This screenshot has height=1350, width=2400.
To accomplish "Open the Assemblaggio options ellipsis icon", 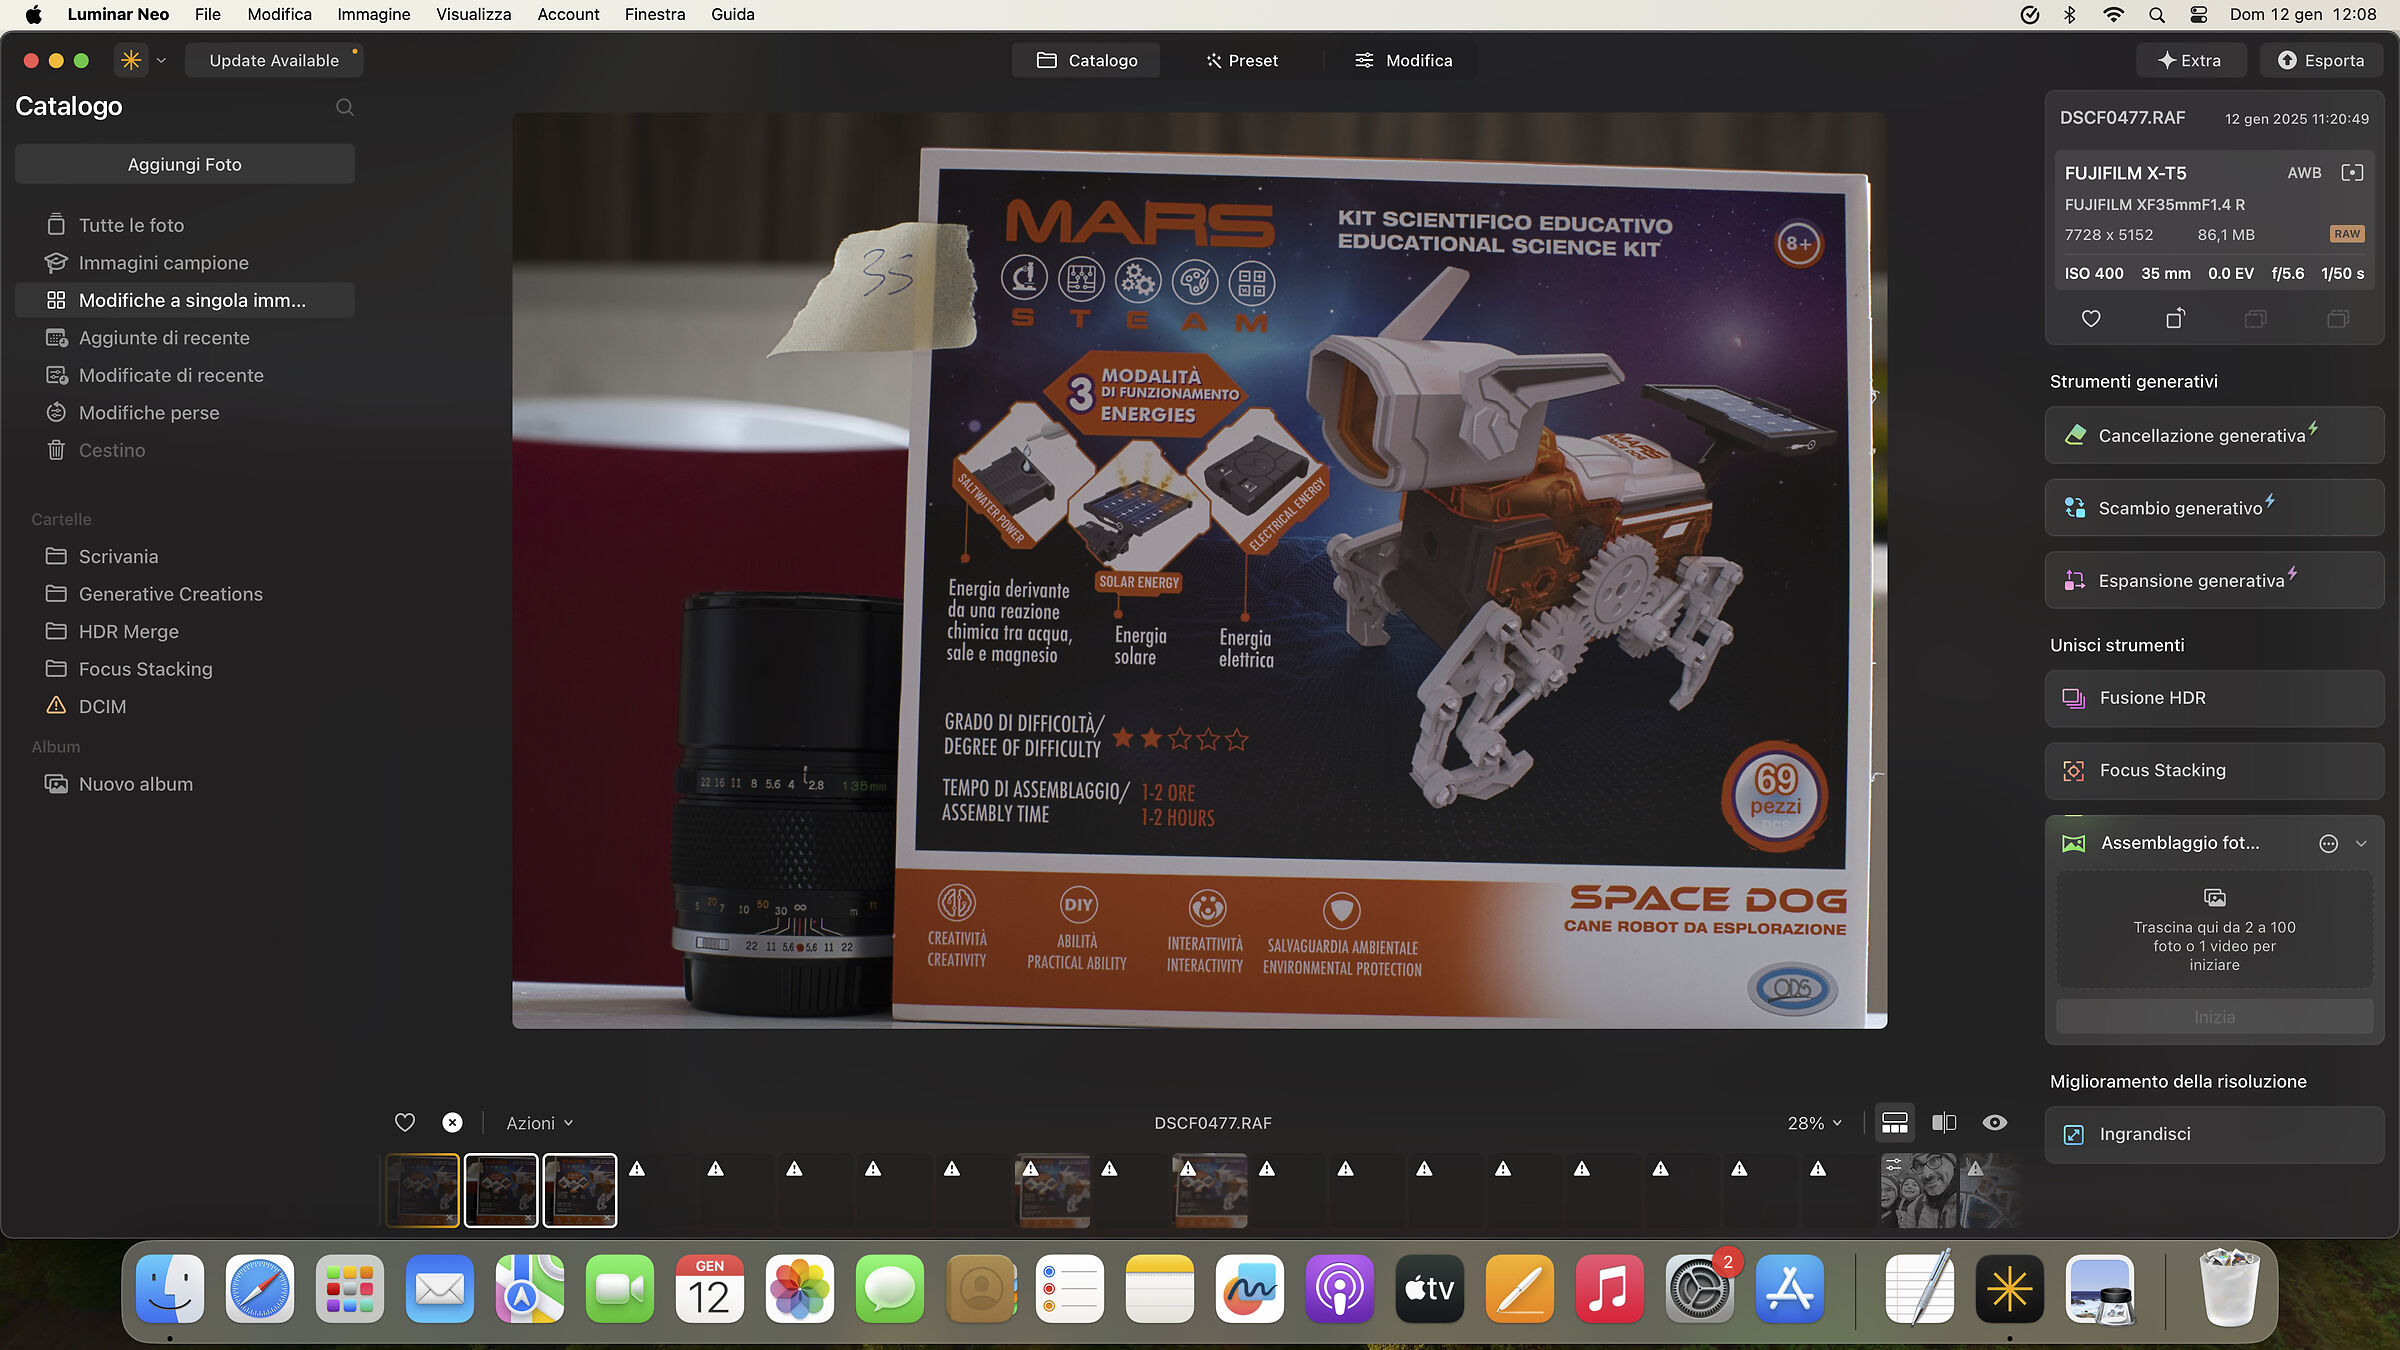I will click(2328, 843).
